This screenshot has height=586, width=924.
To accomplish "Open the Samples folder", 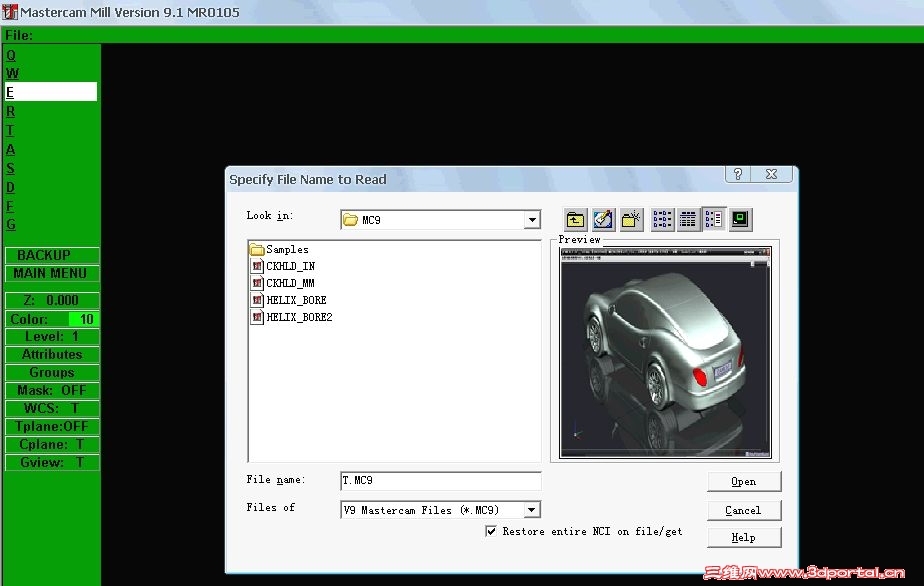I will (x=279, y=249).
